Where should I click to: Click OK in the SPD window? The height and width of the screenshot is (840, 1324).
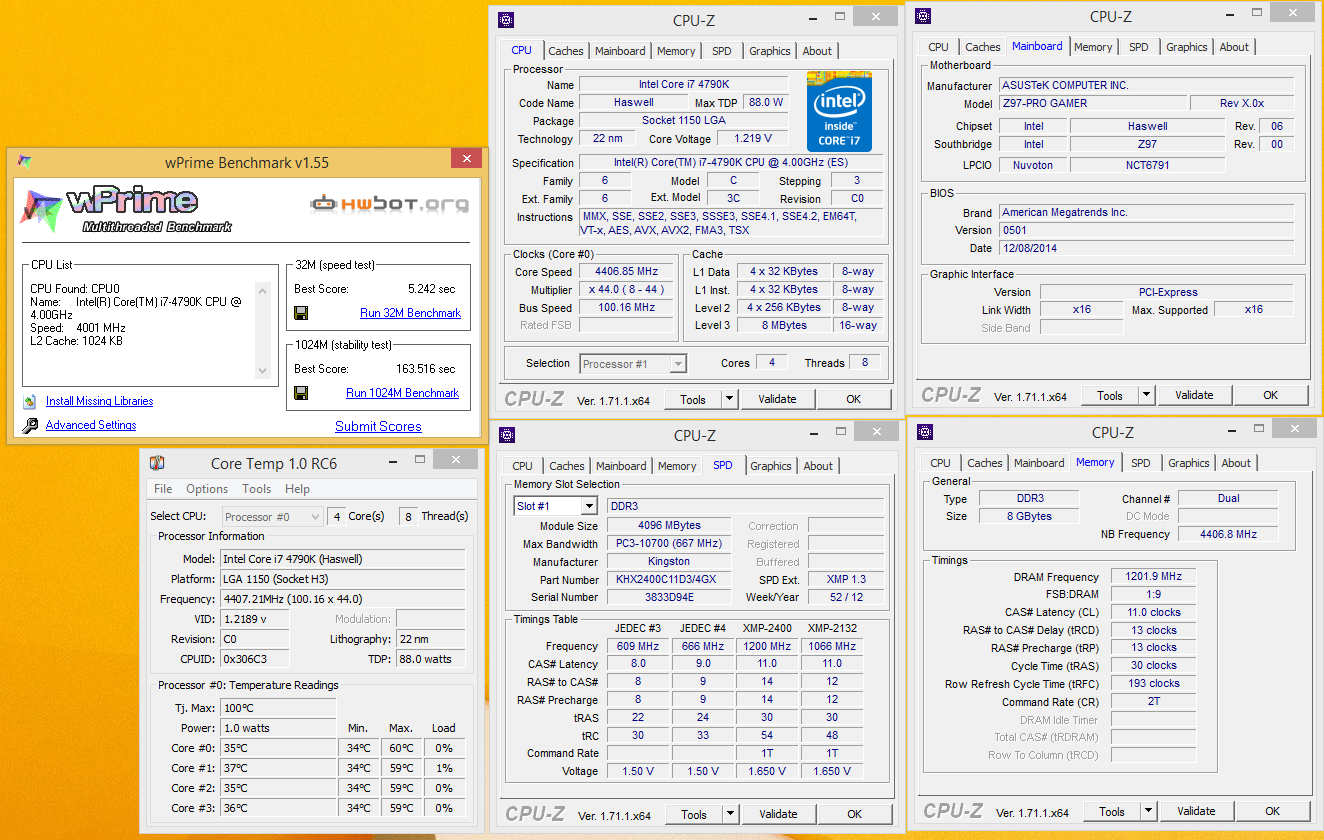tap(854, 814)
